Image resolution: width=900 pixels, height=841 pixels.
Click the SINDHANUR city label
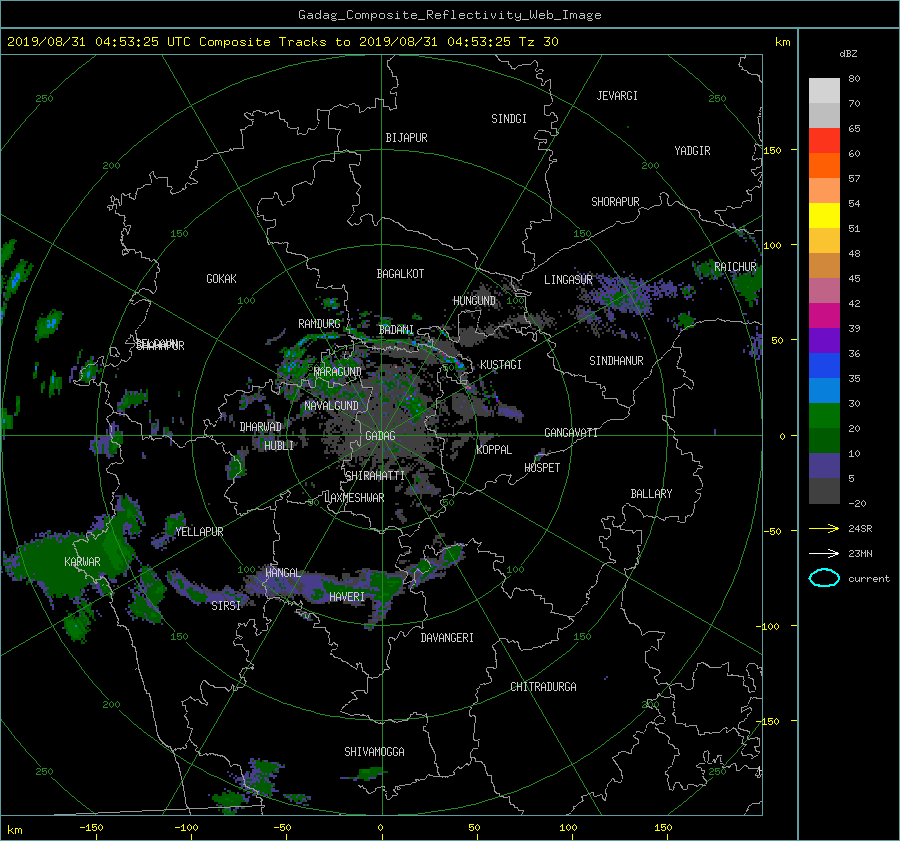point(616,361)
